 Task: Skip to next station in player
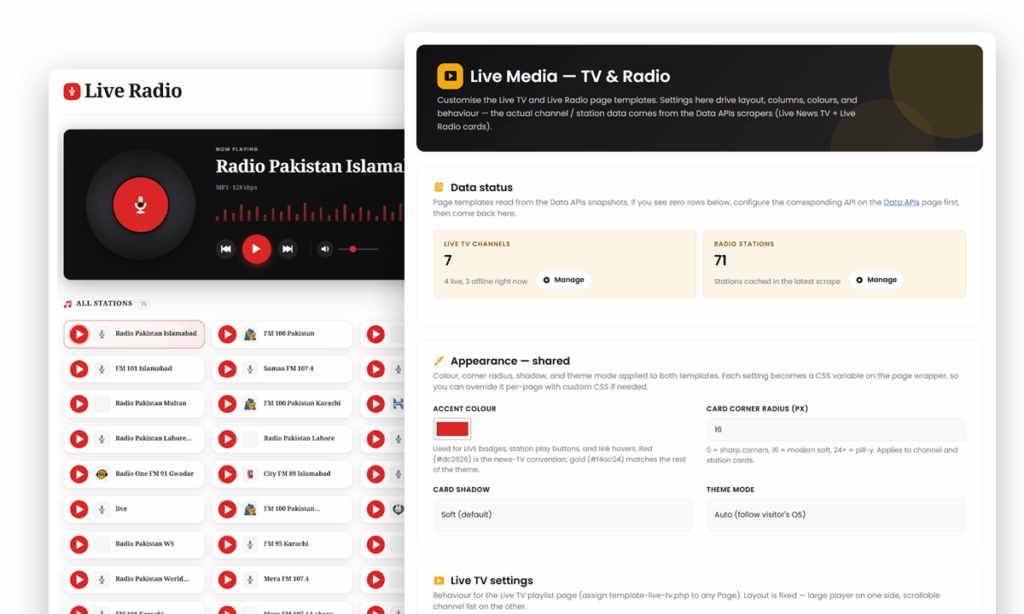click(x=287, y=249)
